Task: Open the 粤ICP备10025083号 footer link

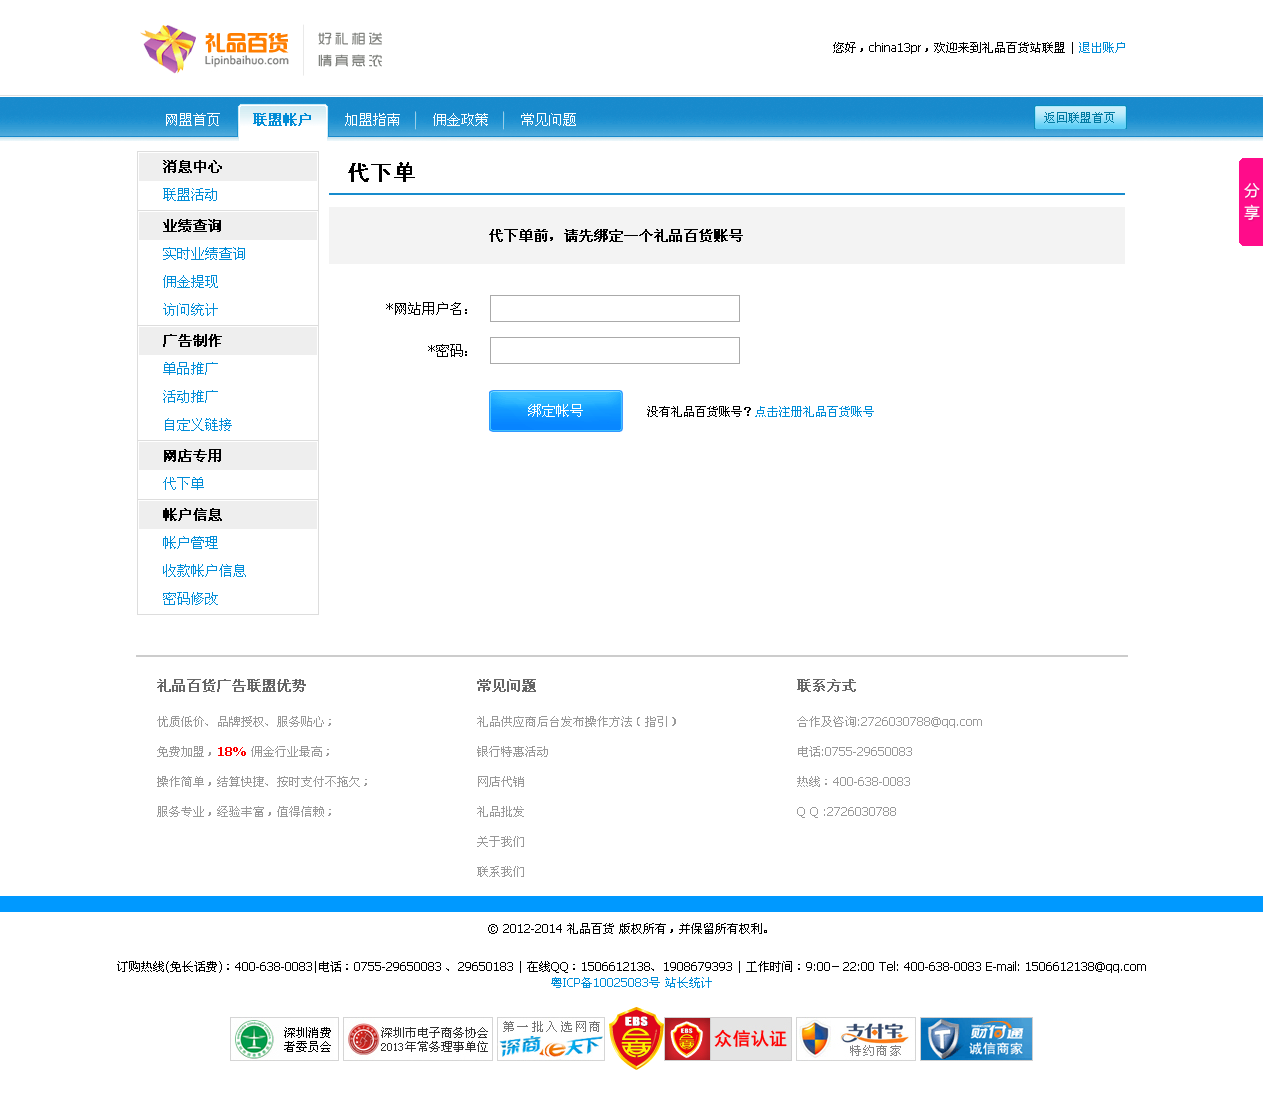Action: click(605, 983)
